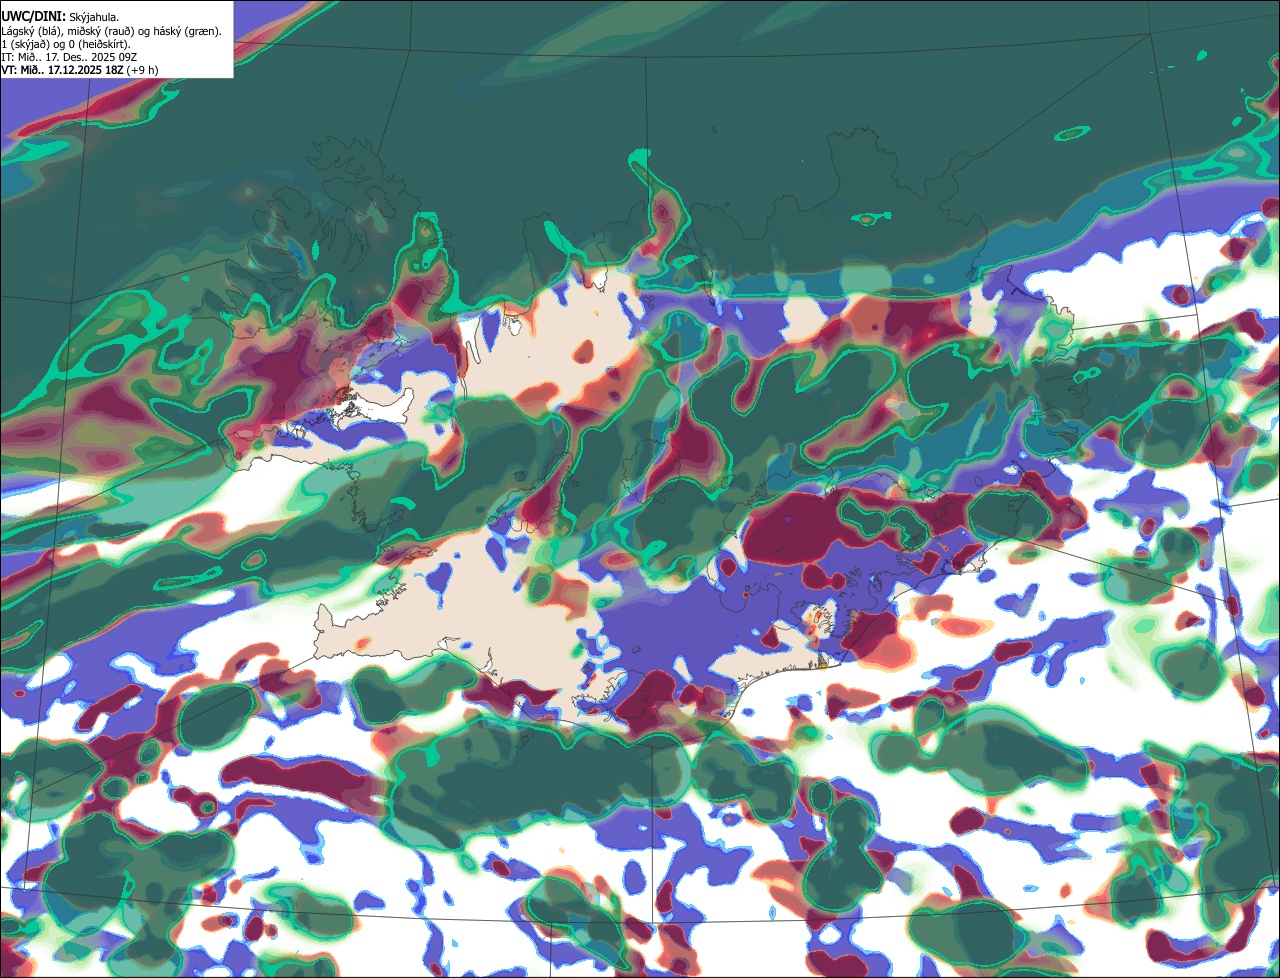Screen dimensions: 1280x978
Task: Click the "Lágský (blá)" legend text
Action: [x=30, y=32]
